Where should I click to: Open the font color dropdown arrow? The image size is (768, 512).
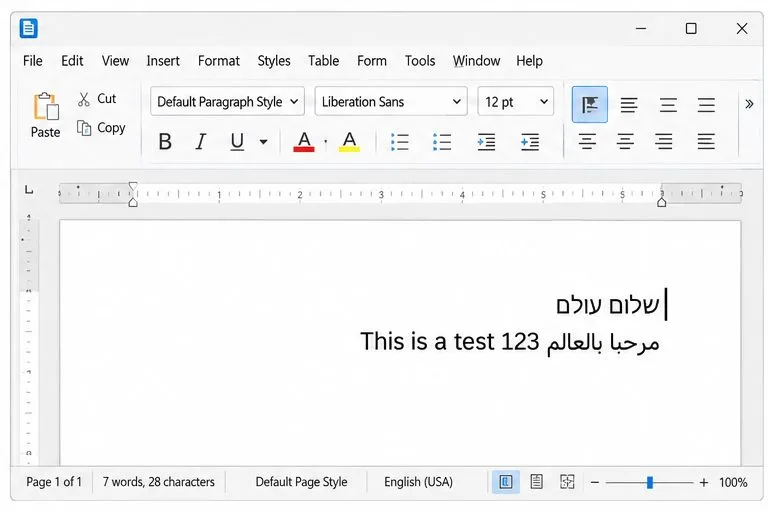(325, 142)
